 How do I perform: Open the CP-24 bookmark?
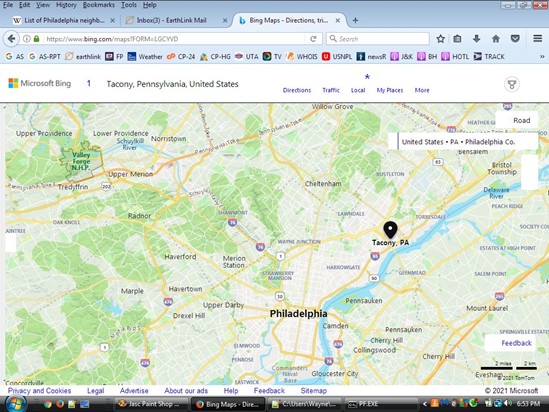[181, 56]
